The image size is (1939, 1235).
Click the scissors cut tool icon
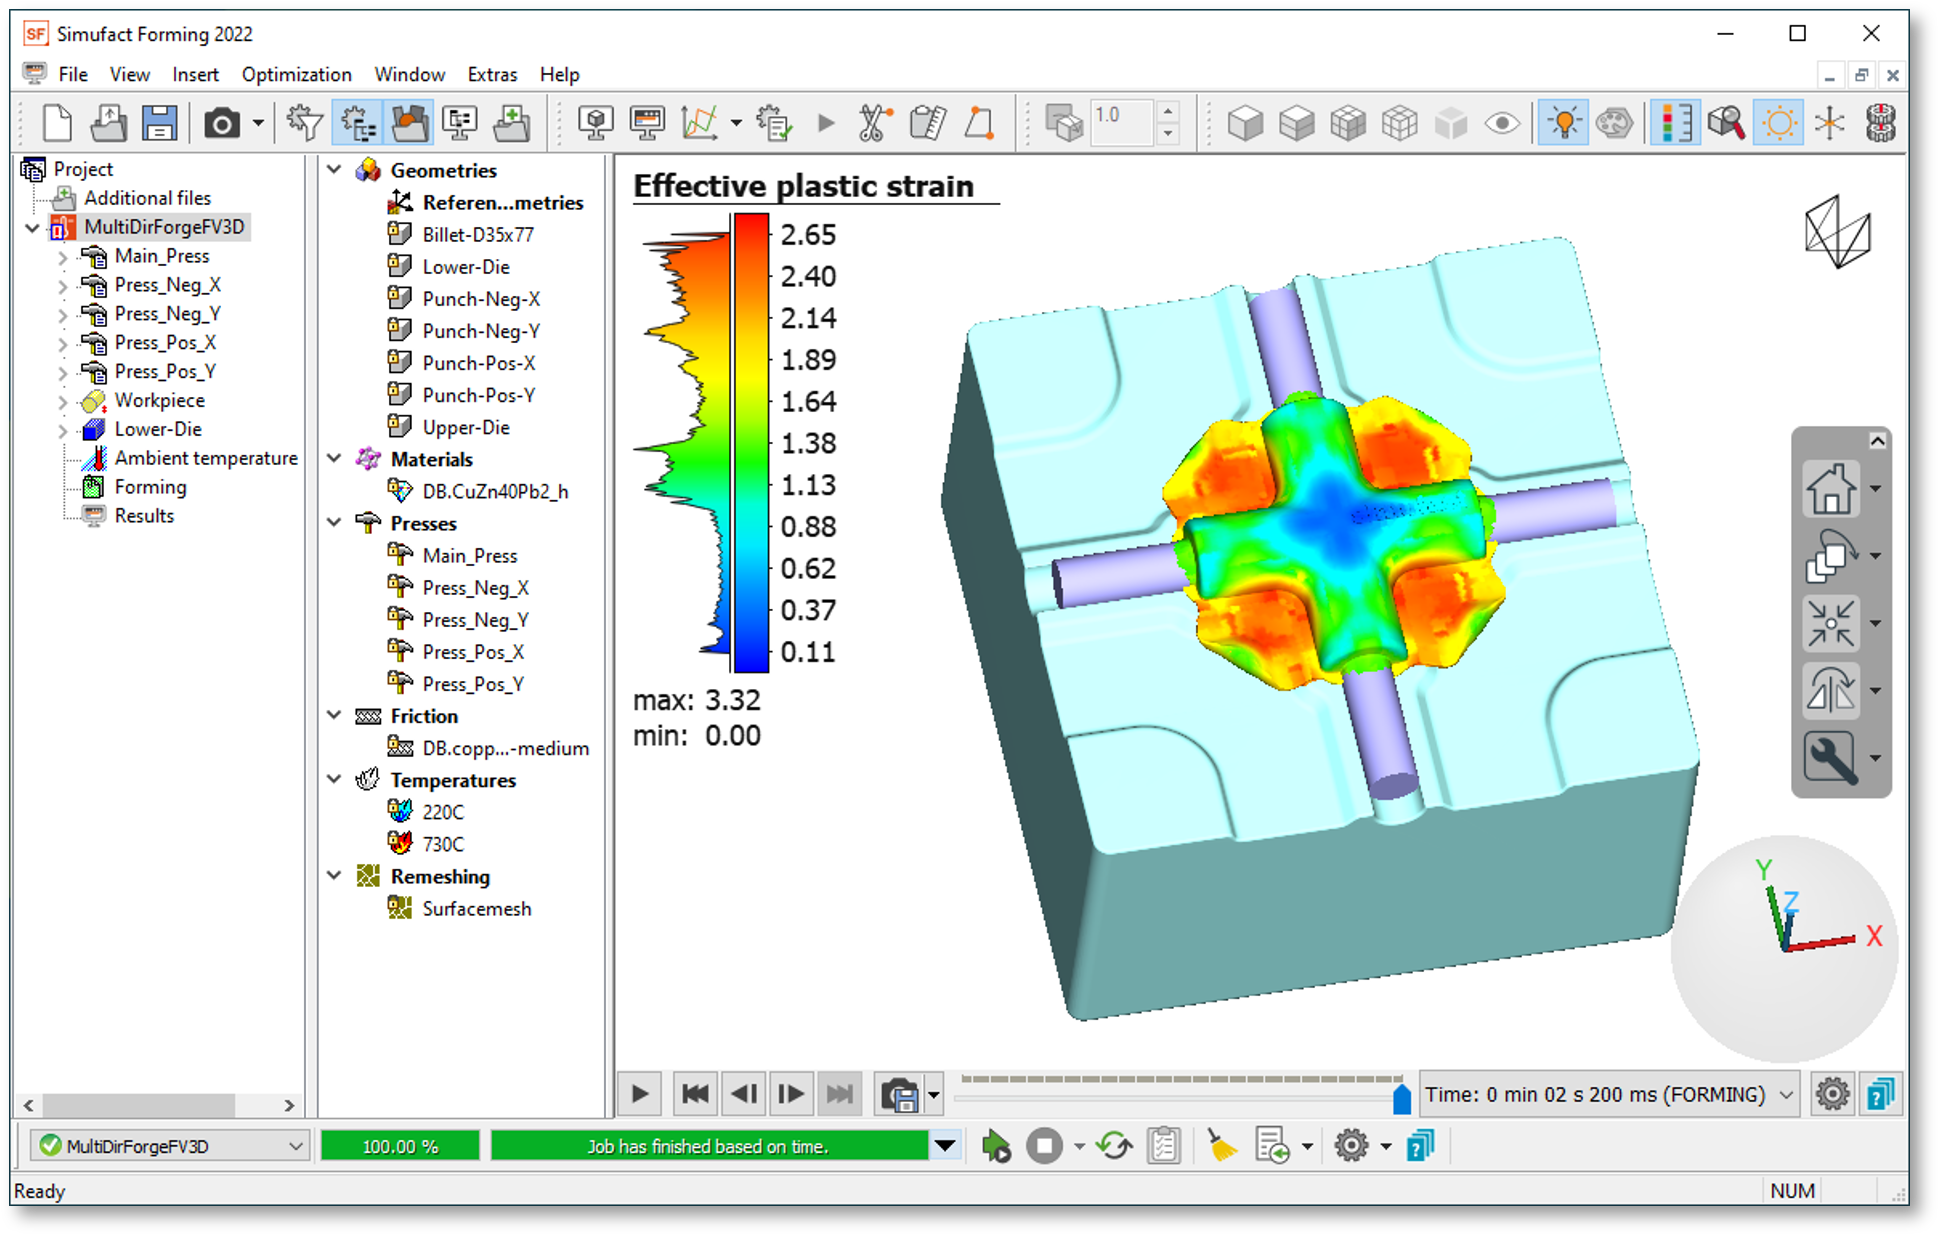[x=873, y=124]
